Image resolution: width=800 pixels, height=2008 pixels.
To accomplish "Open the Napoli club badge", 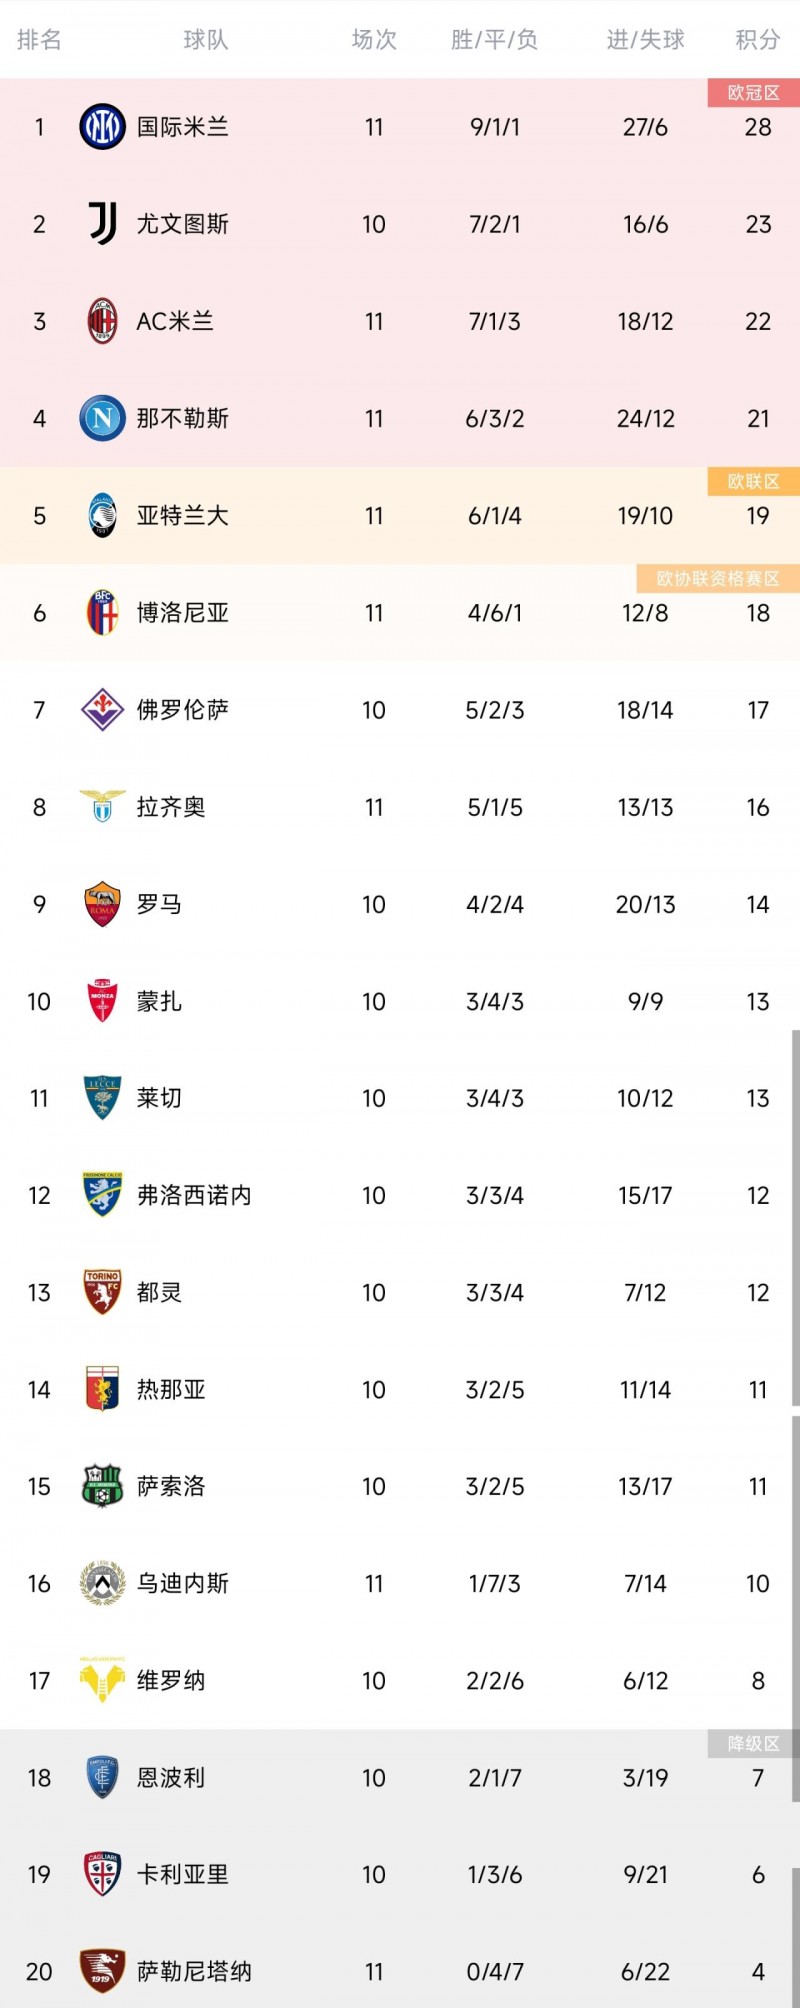I will click(x=101, y=418).
